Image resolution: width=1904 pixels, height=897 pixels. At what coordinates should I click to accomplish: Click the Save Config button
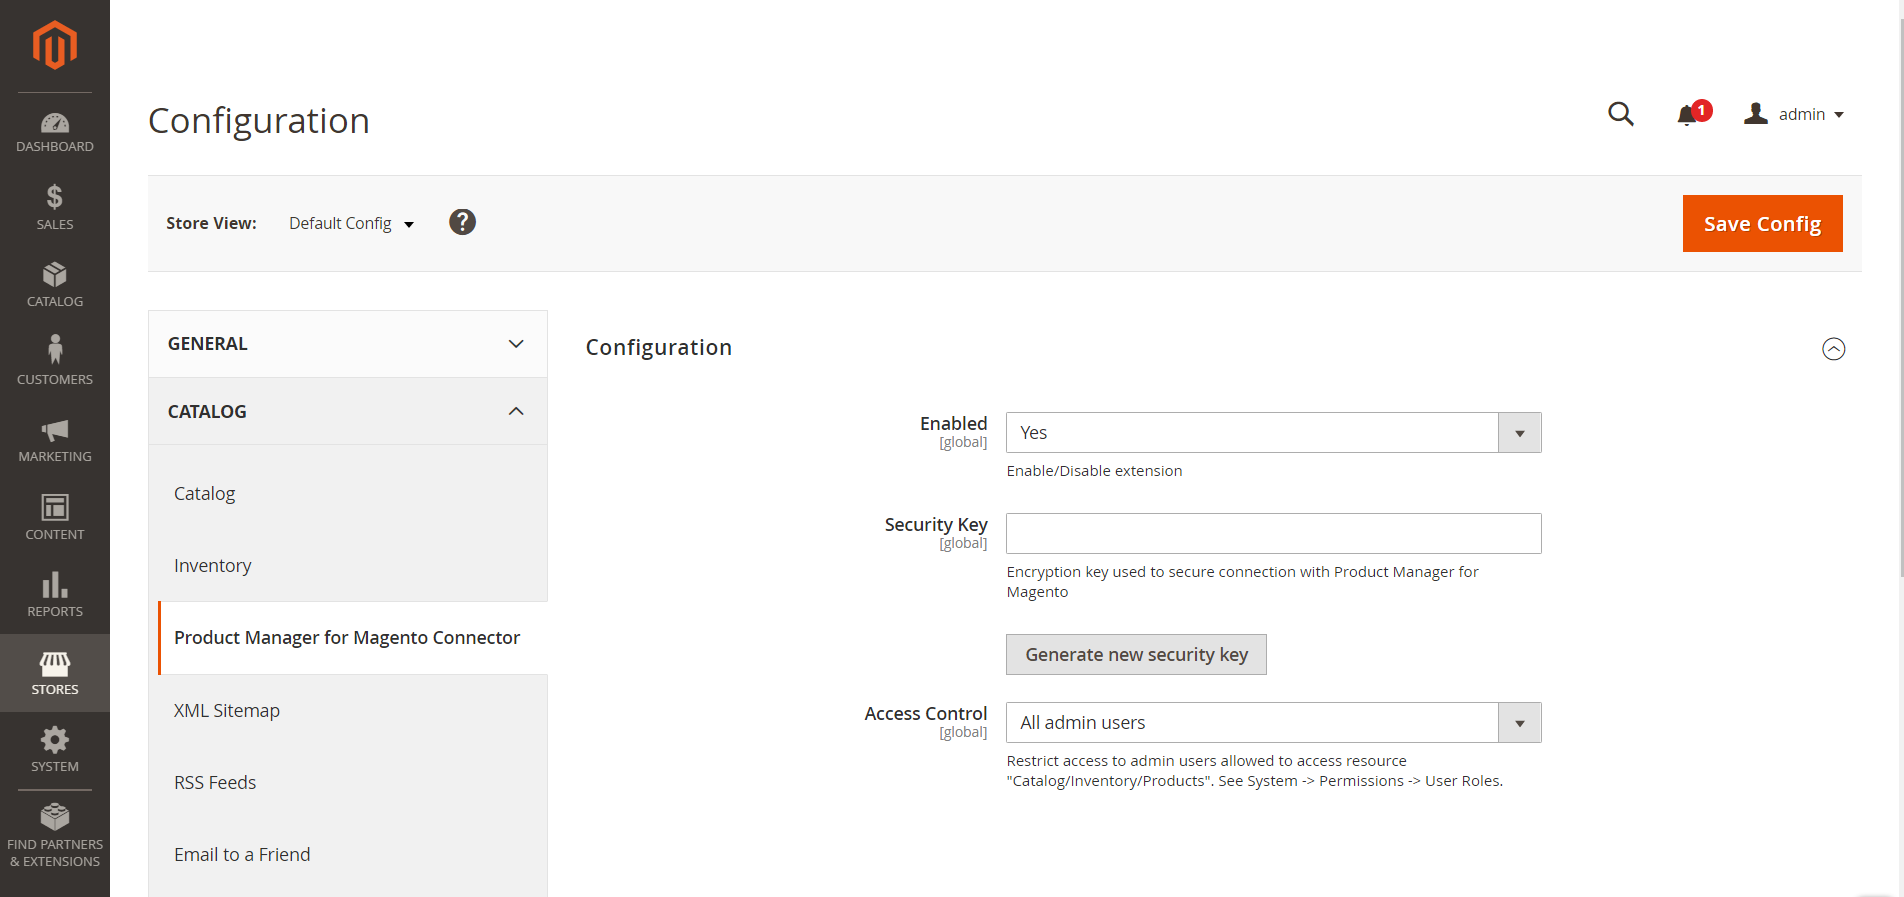tap(1762, 224)
